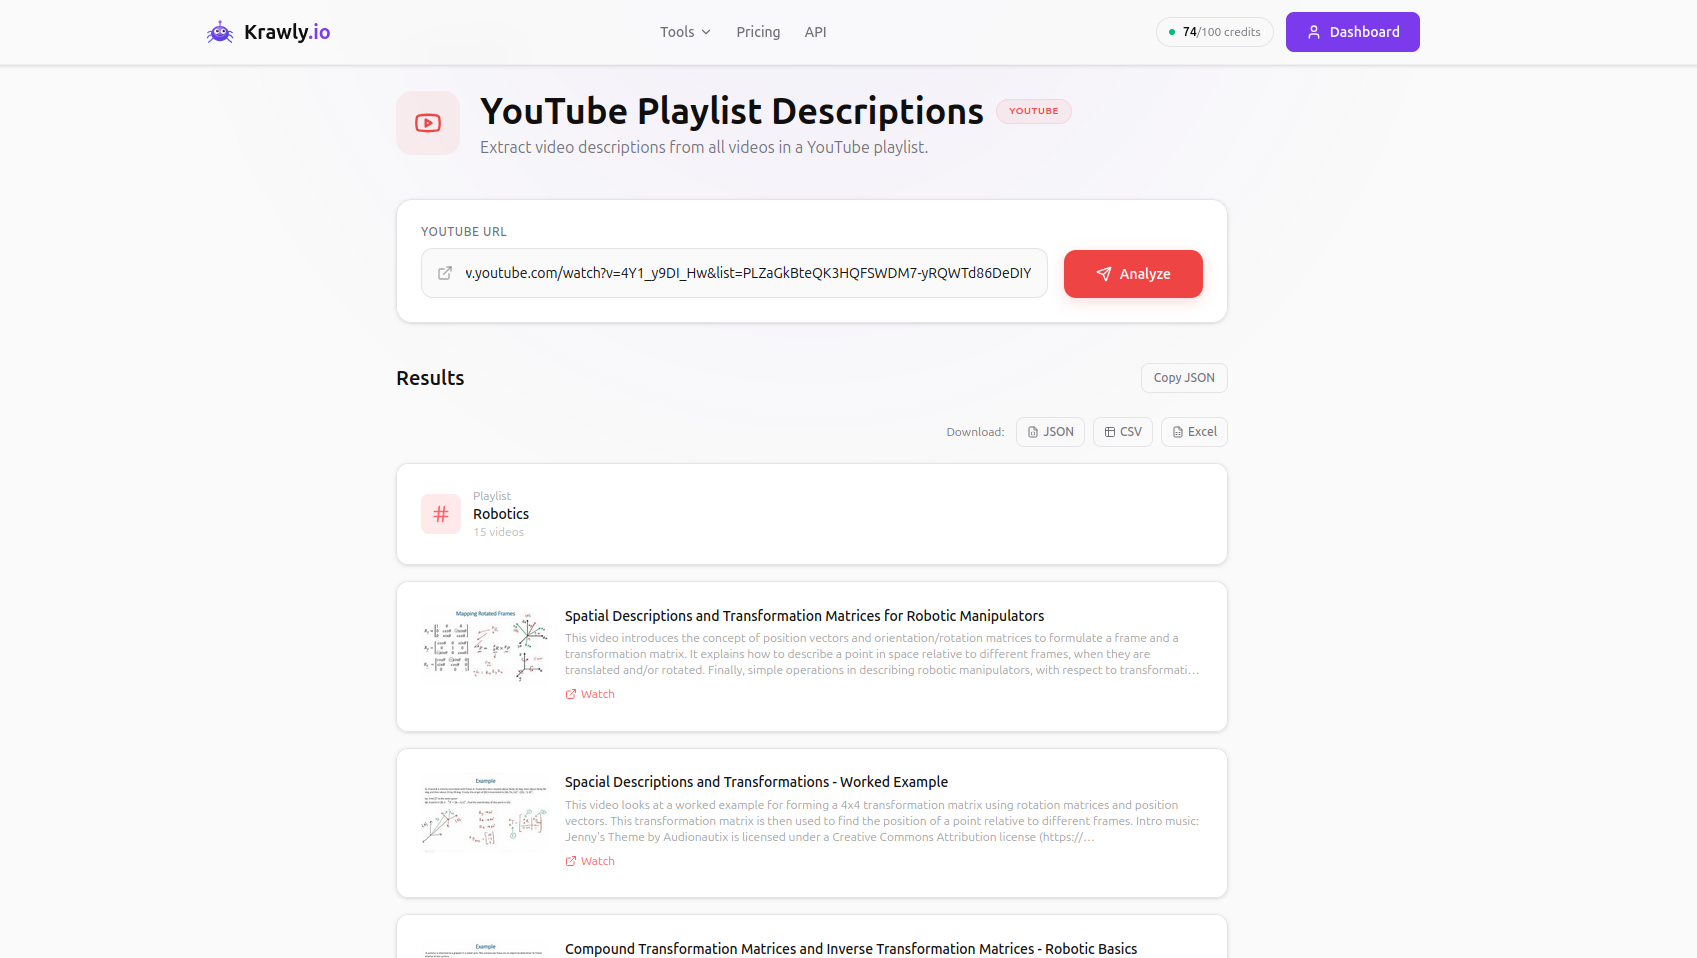This screenshot has width=1697, height=958.
Task: Watch the Worked Example video
Action: [x=590, y=861]
